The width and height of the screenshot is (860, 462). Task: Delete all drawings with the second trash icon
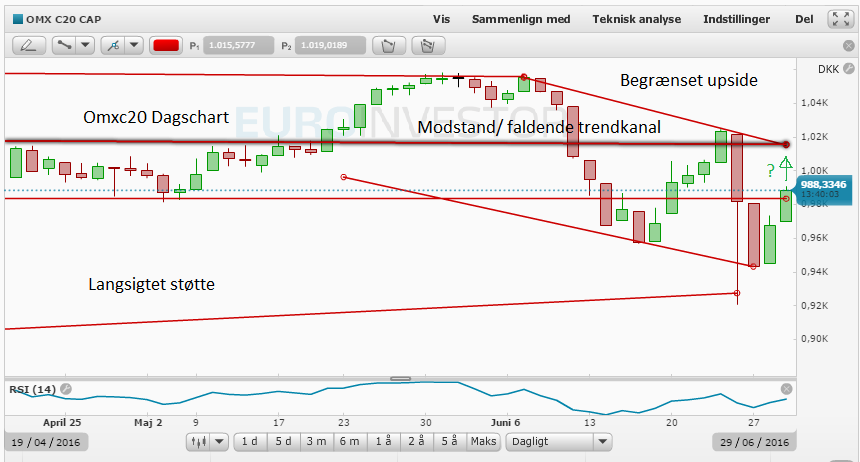tap(428, 46)
